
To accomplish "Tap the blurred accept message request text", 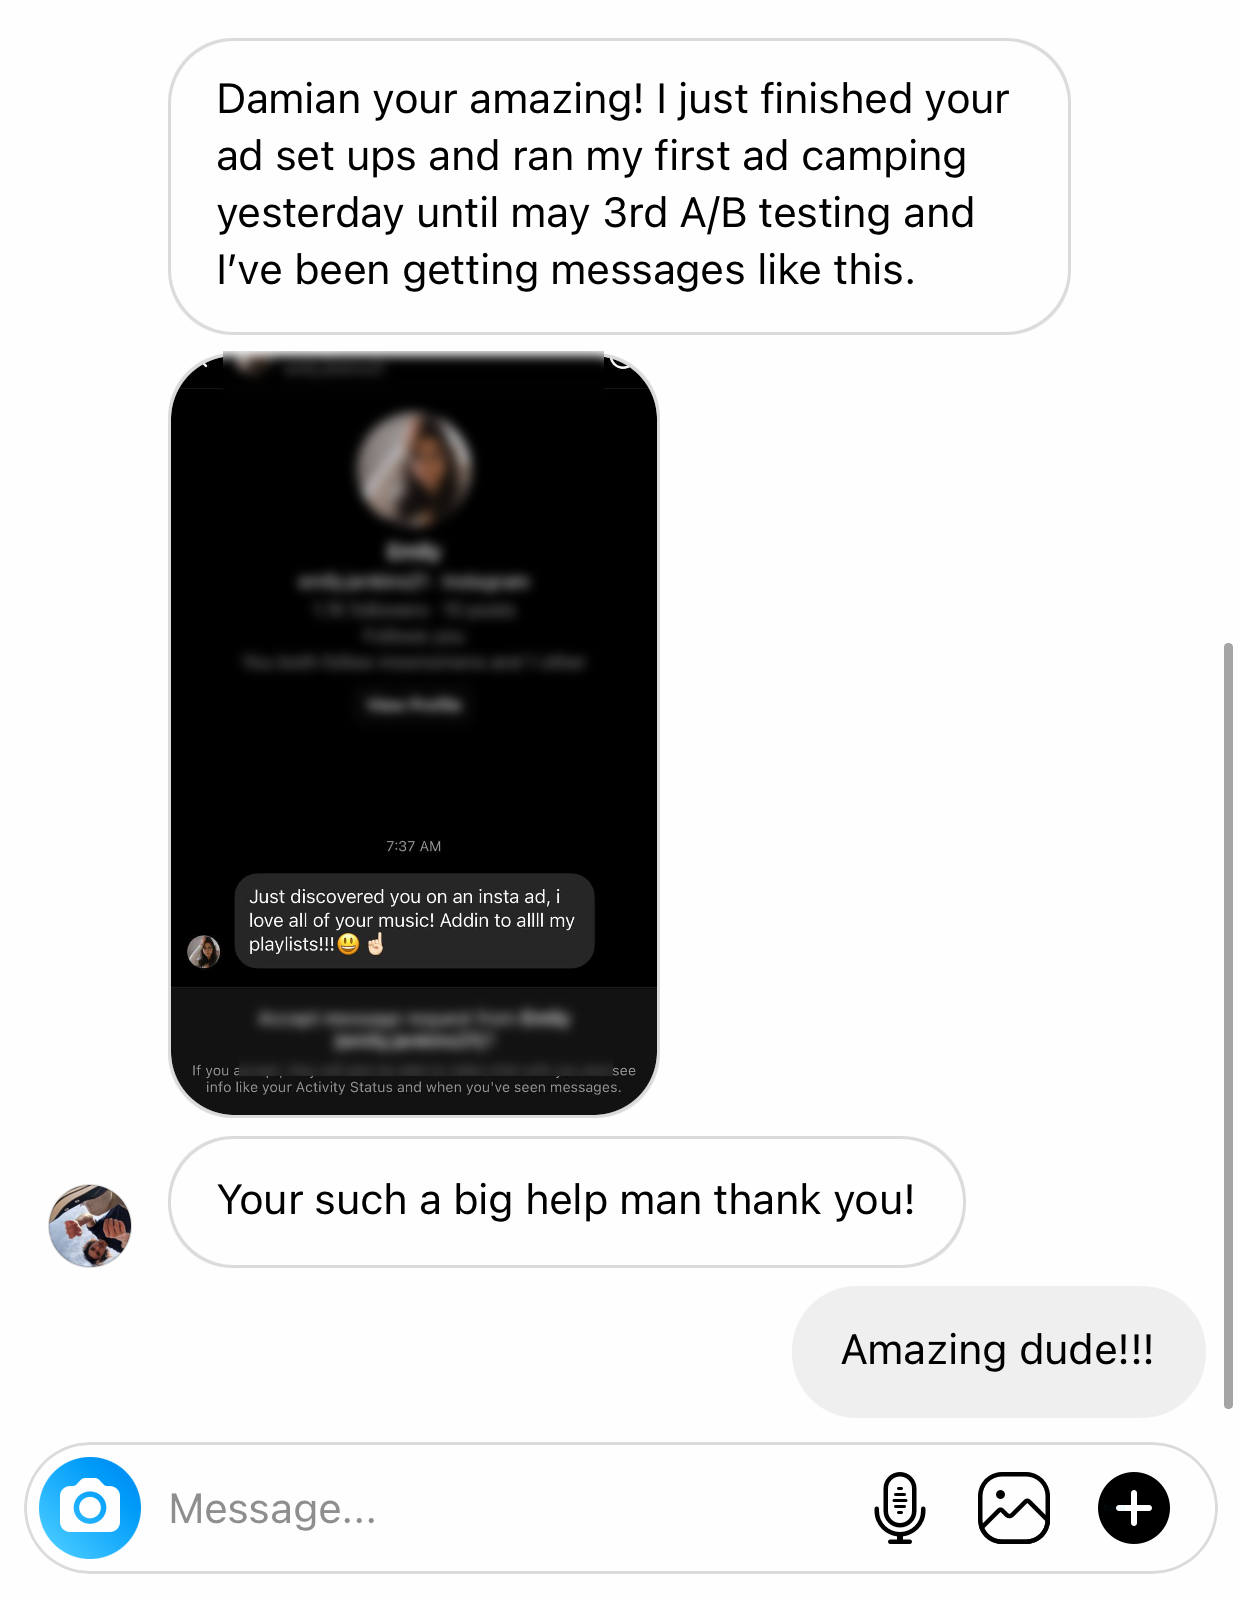I will [x=414, y=1029].
